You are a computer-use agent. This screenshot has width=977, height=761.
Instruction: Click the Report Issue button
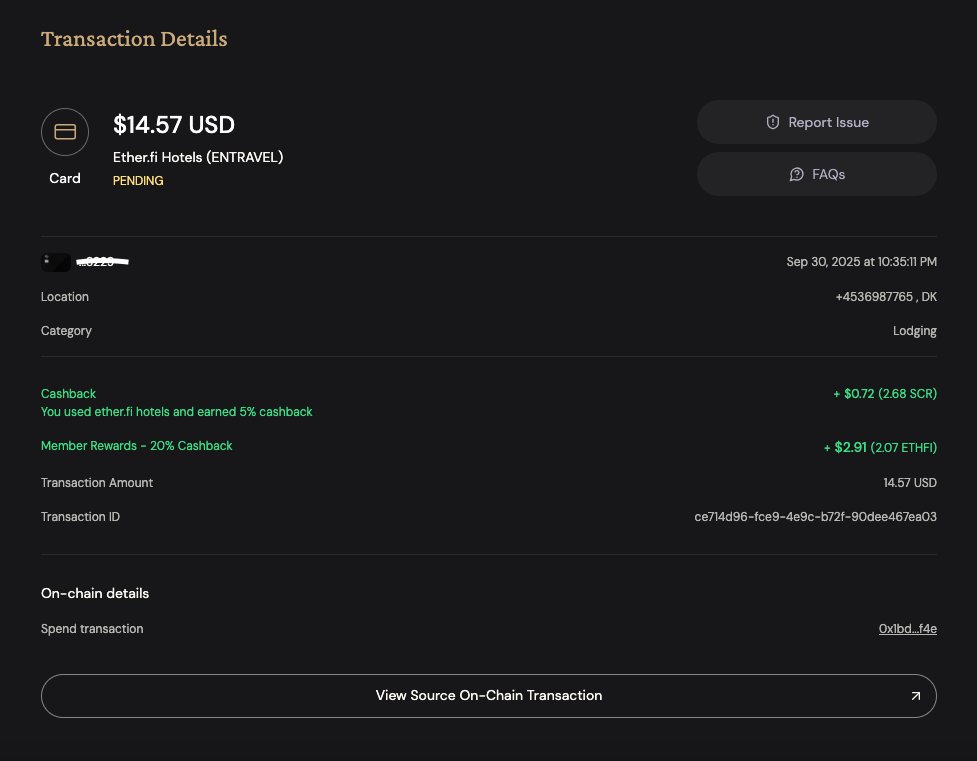[816, 122]
